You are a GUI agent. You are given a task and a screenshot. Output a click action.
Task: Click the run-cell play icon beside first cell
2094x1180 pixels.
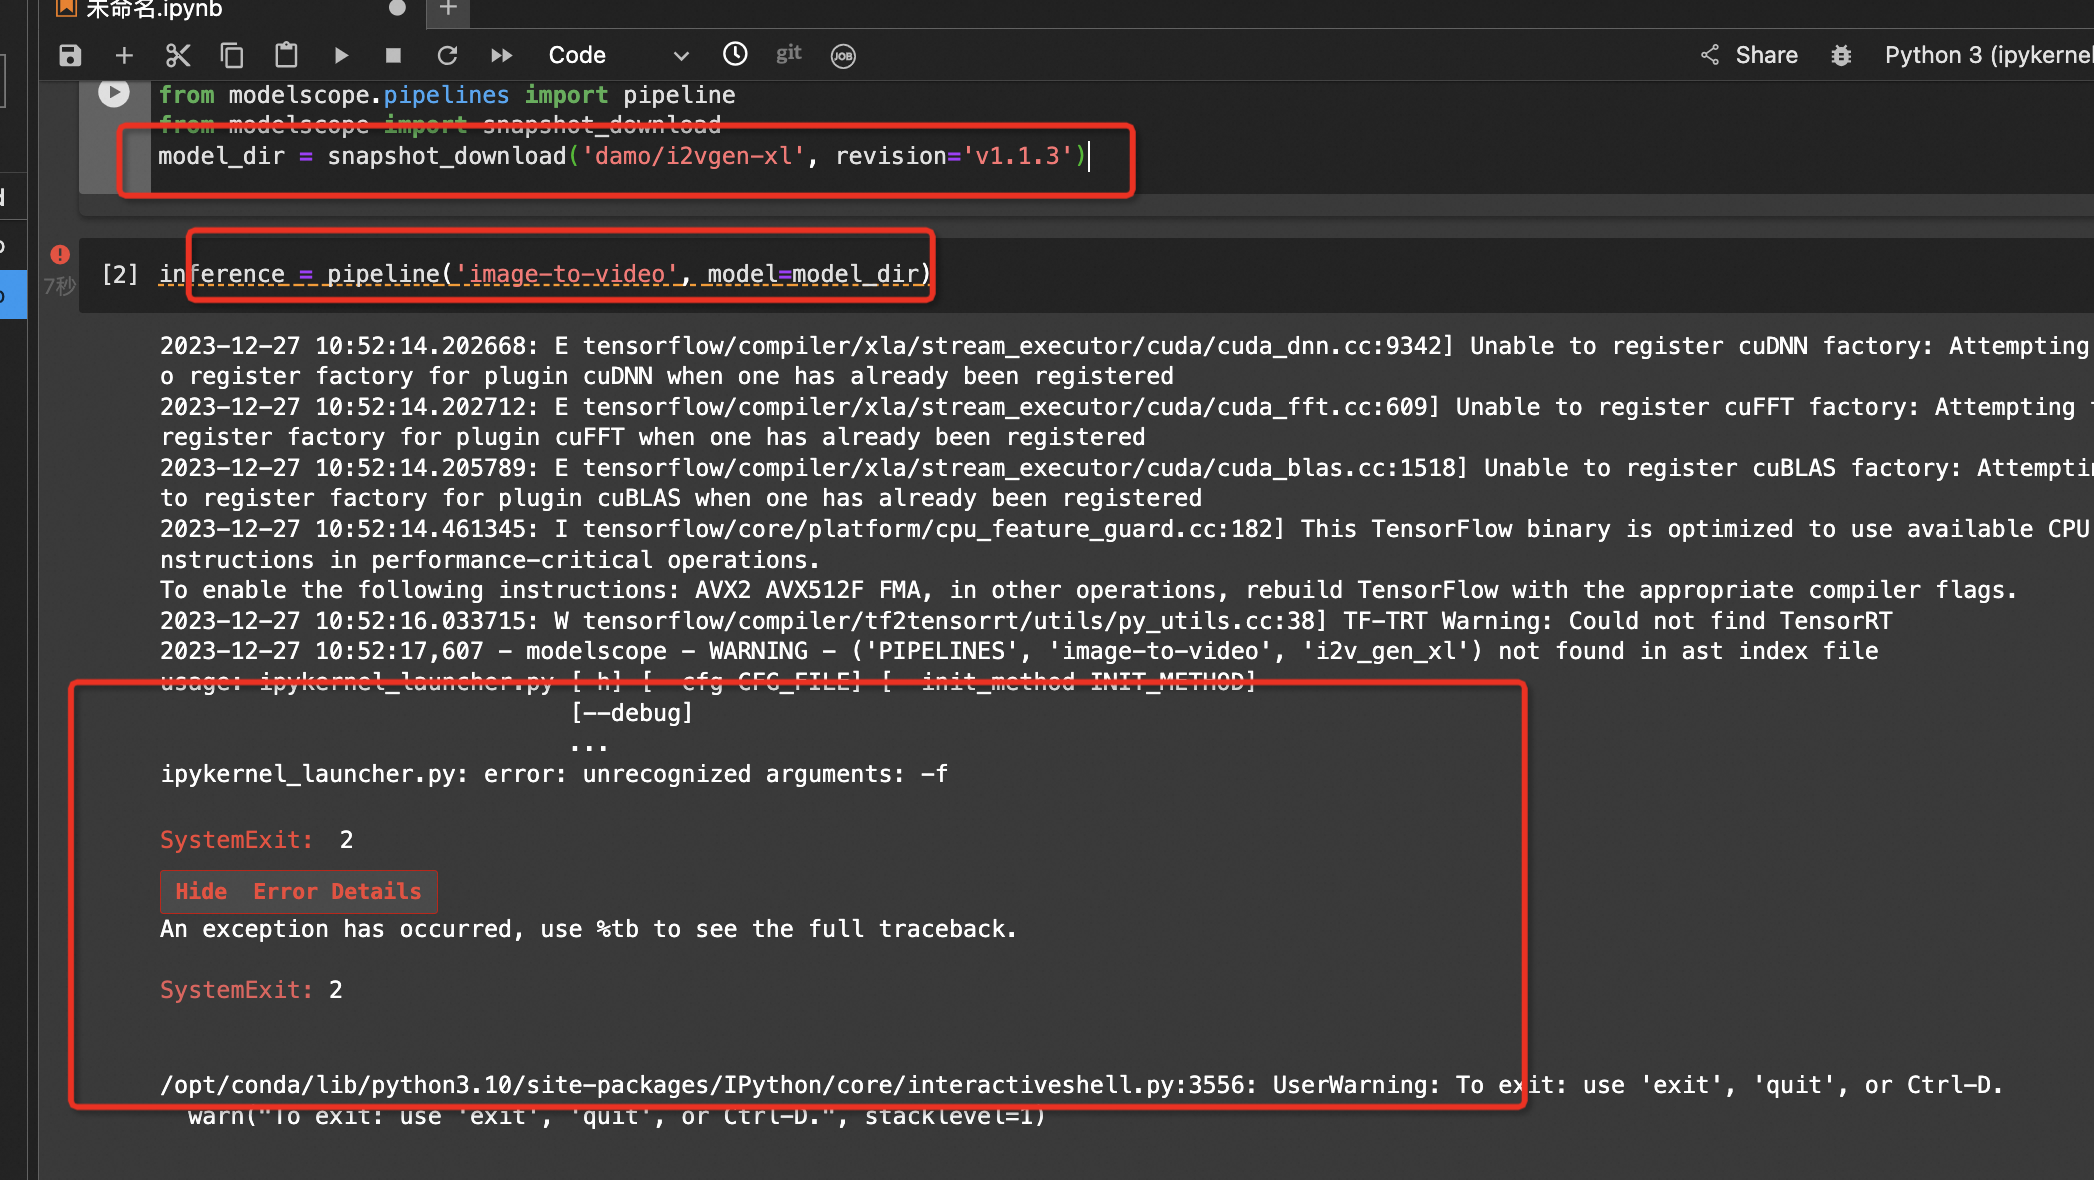coord(114,93)
